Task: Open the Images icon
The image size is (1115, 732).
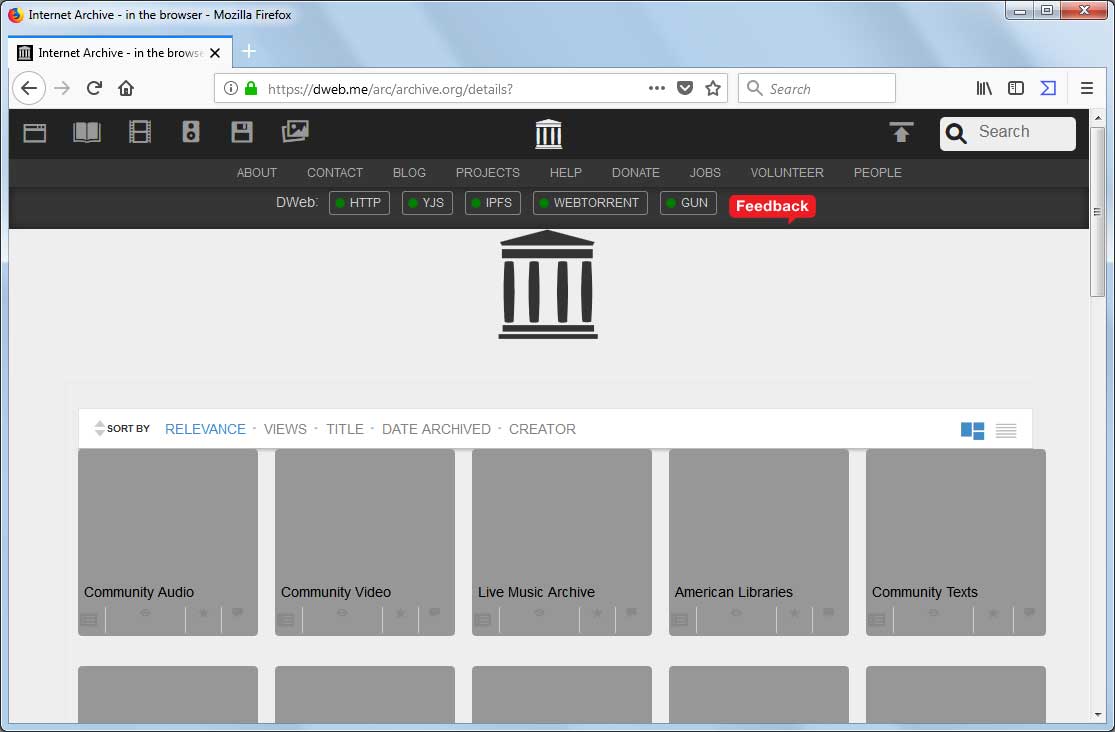Action: coord(295,132)
